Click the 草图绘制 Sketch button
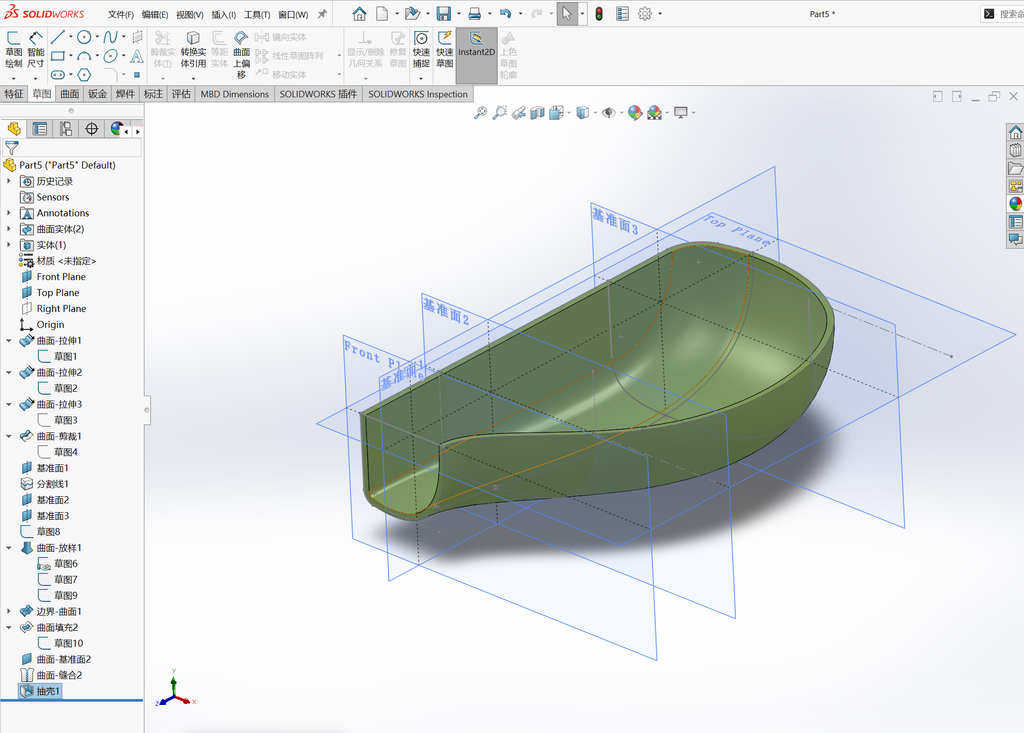Viewport: 1024px width, 733px height. coord(13,50)
